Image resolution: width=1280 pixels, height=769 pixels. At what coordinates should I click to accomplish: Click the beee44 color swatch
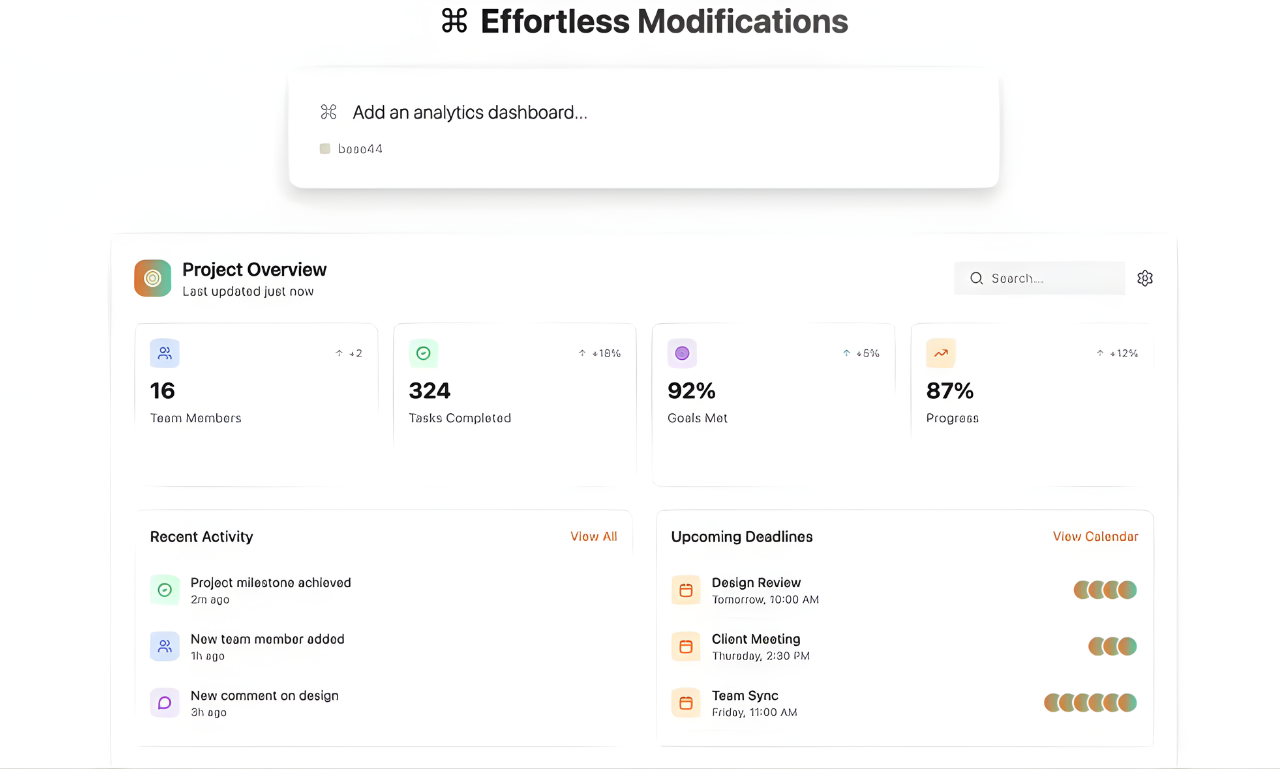click(x=324, y=148)
